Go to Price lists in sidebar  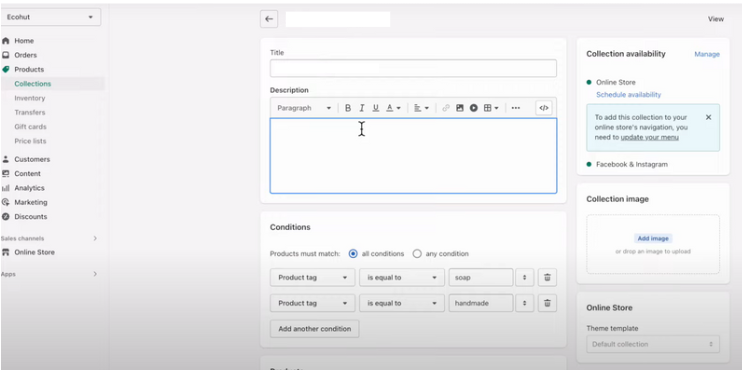(30, 141)
